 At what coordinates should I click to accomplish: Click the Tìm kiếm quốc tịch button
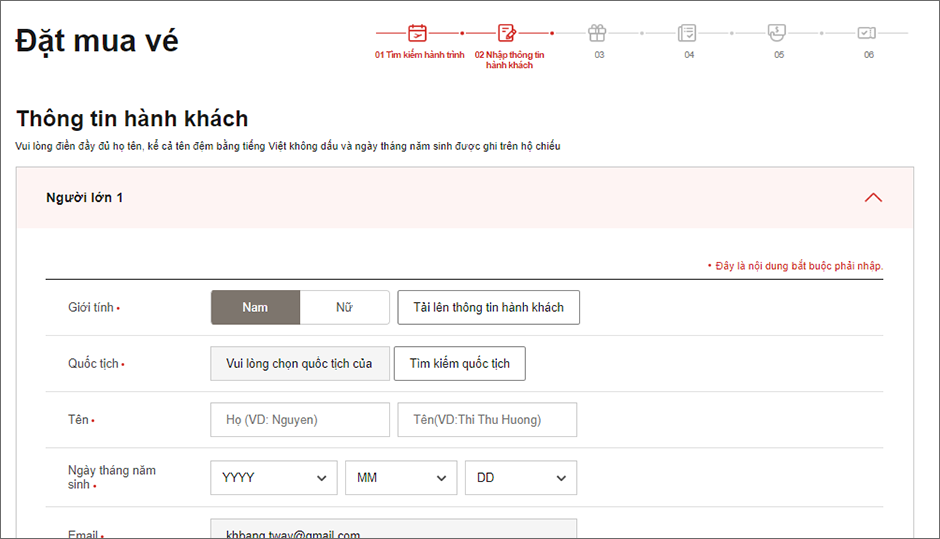pyautogui.click(x=459, y=364)
